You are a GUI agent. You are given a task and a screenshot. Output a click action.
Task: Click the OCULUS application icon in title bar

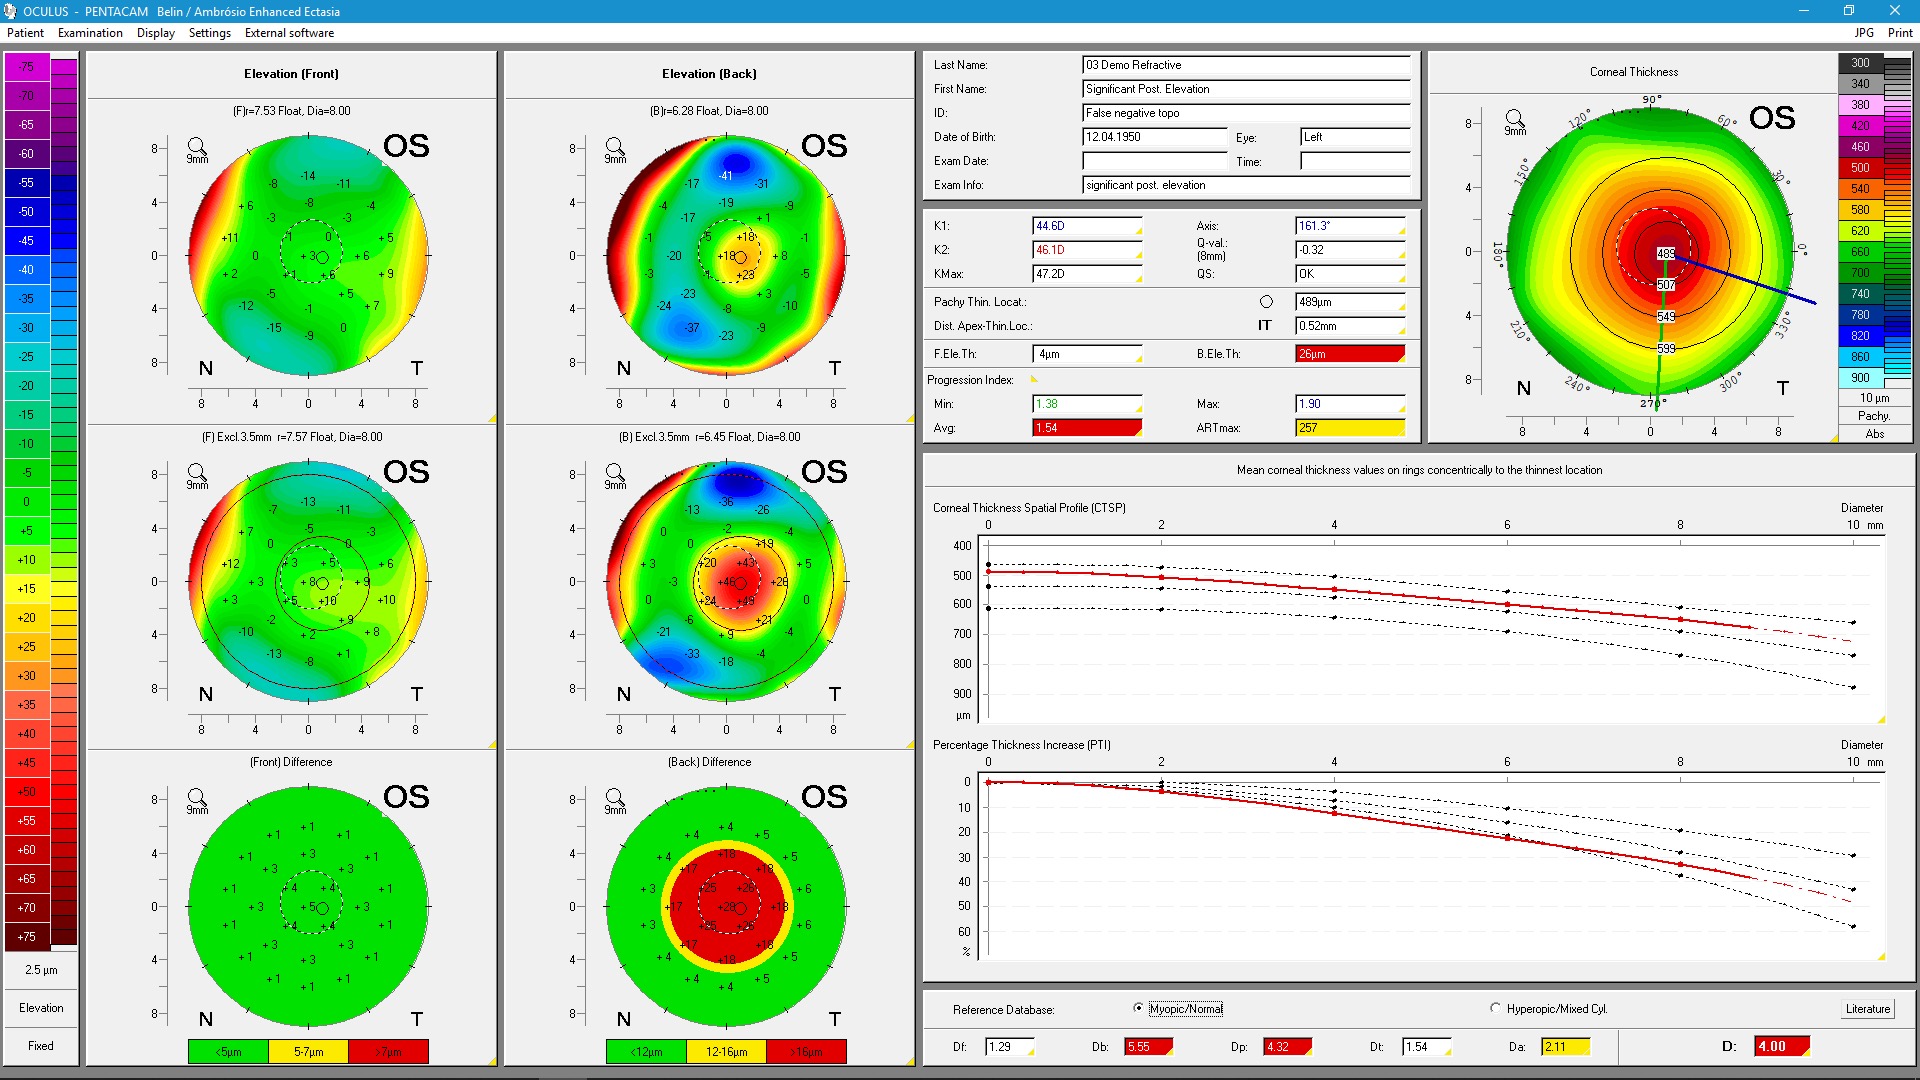[10, 11]
